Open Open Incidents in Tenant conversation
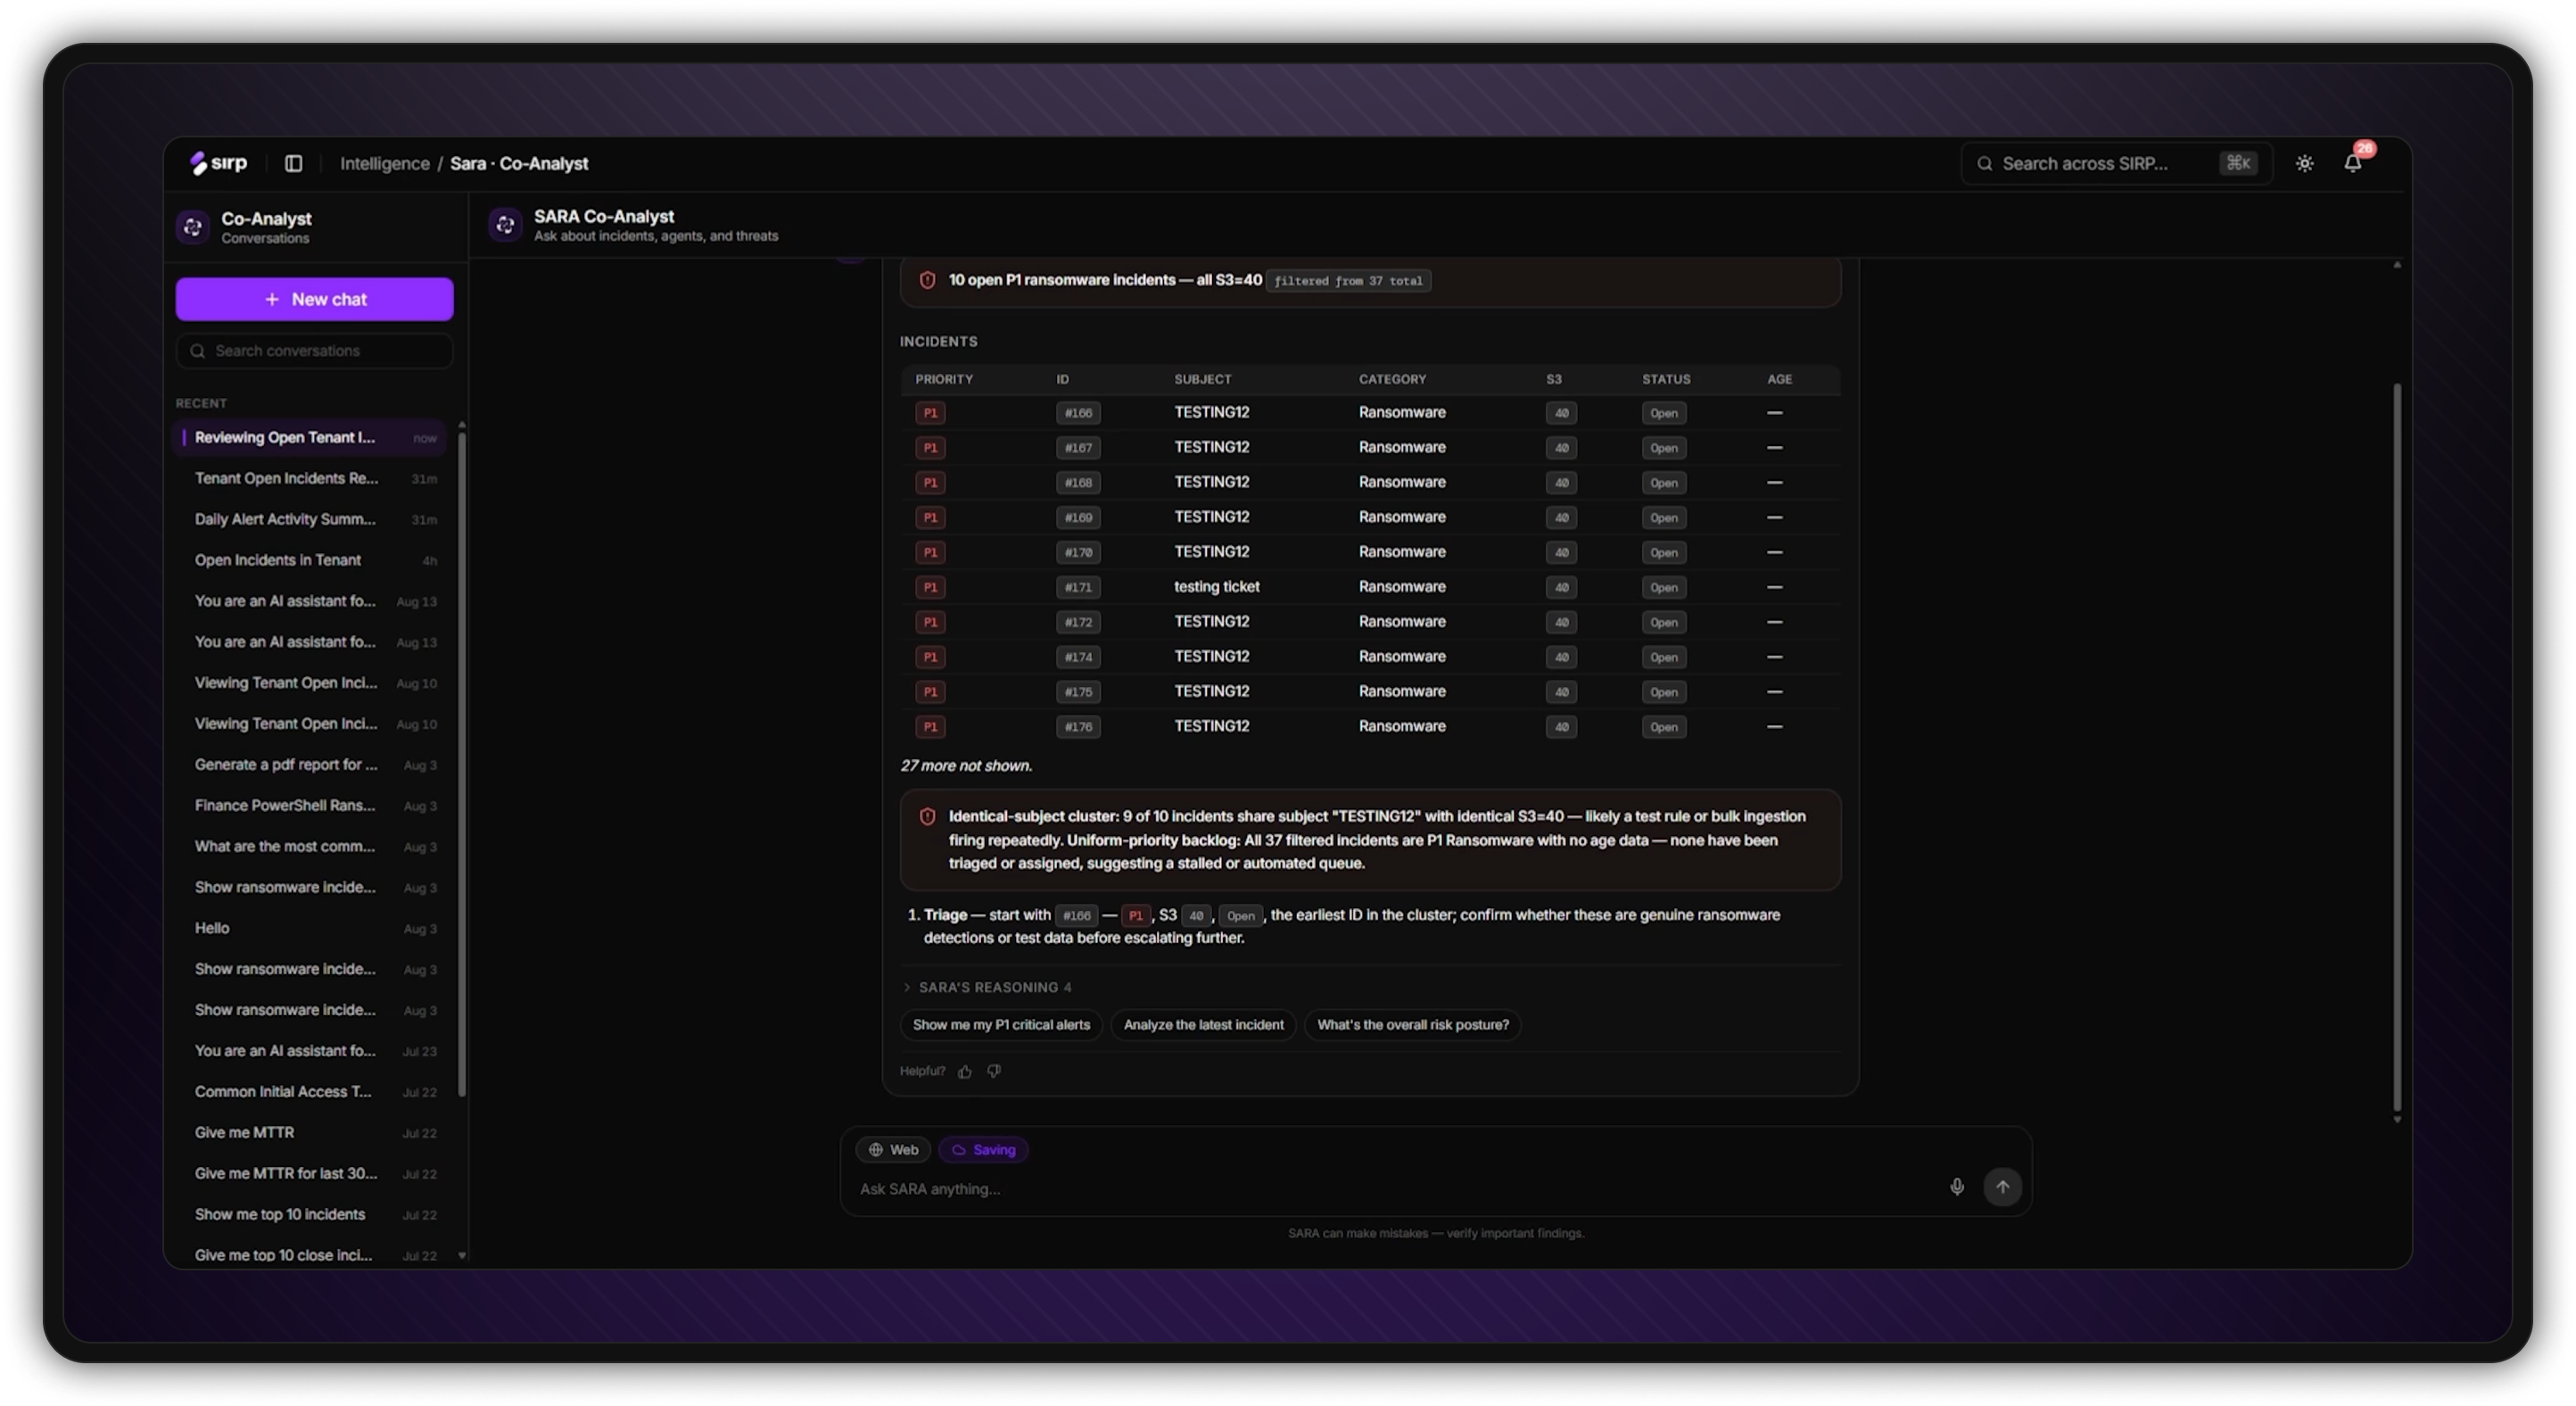This screenshot has width=2576, height=1406. click(x=310, y=561)
